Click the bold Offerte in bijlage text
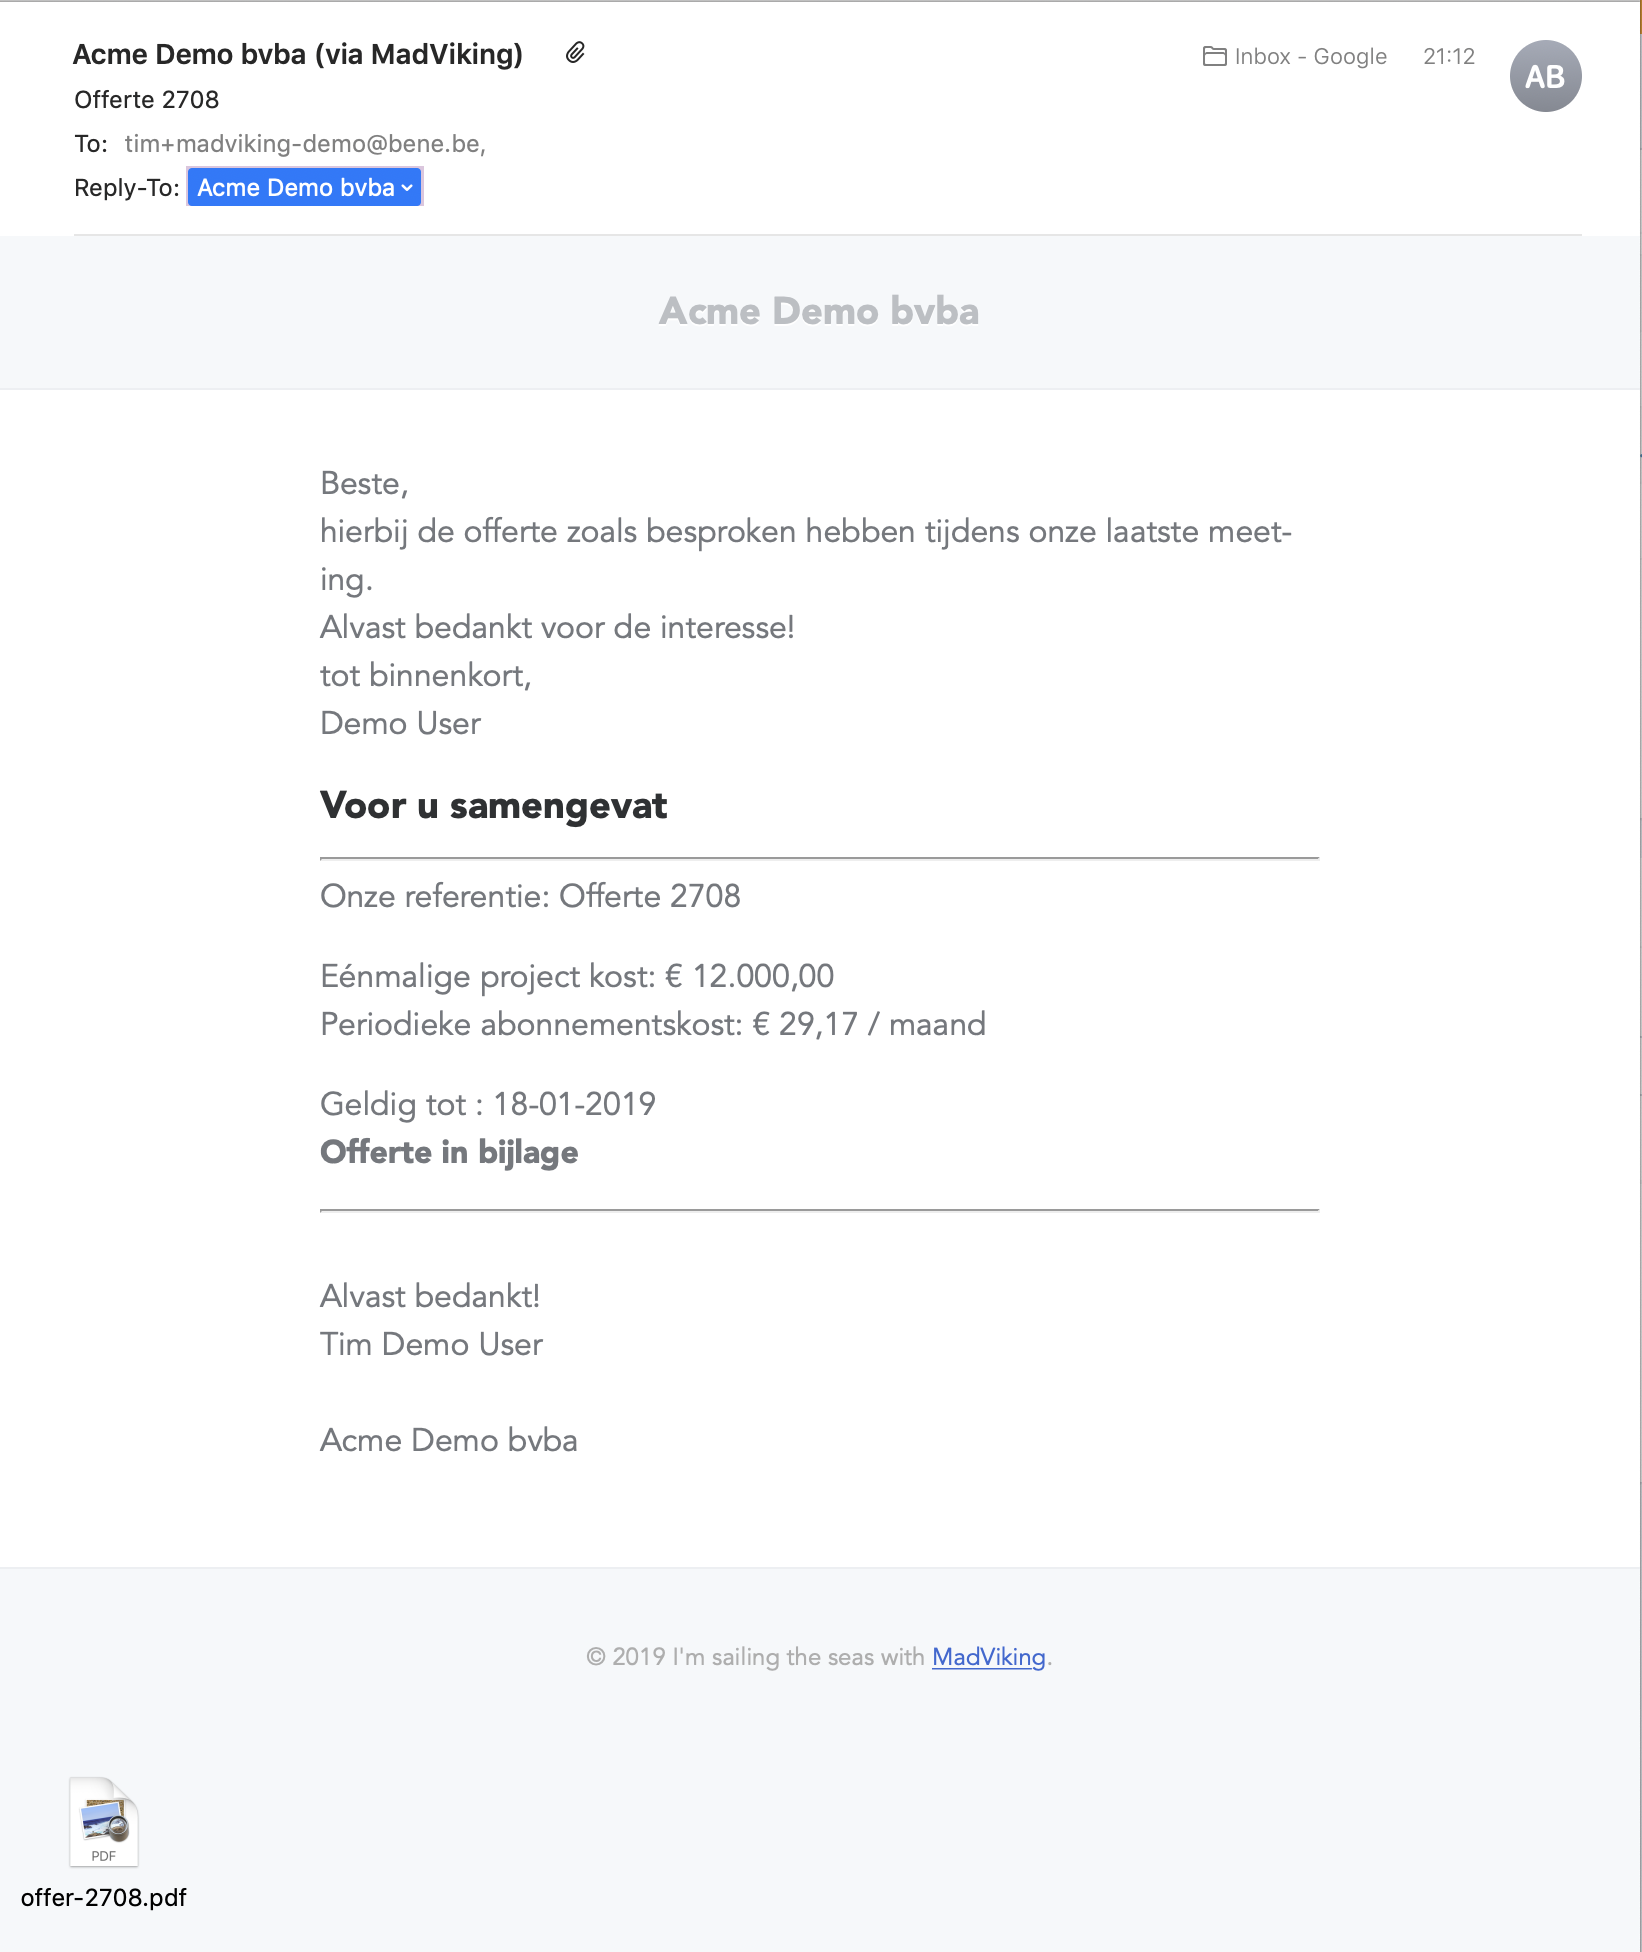 [x=449, y=1152]
